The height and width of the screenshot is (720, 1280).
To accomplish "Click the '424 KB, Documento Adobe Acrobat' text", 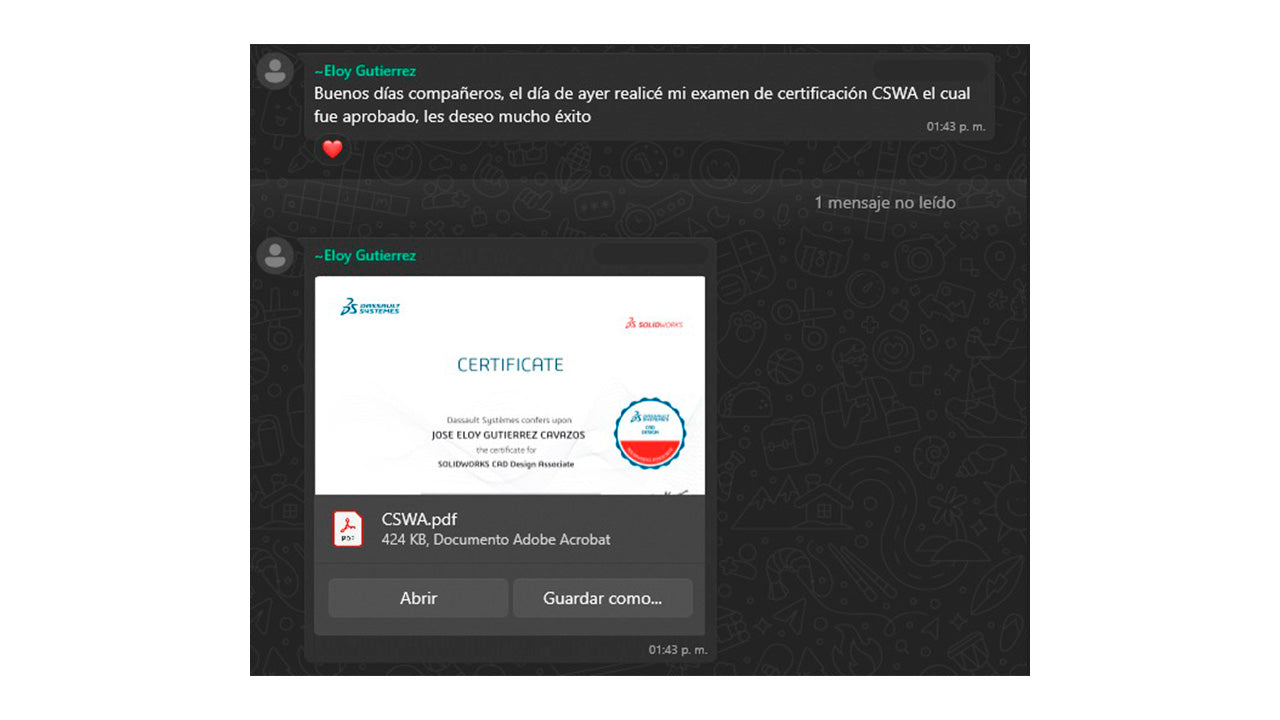I will pos(496,539).
